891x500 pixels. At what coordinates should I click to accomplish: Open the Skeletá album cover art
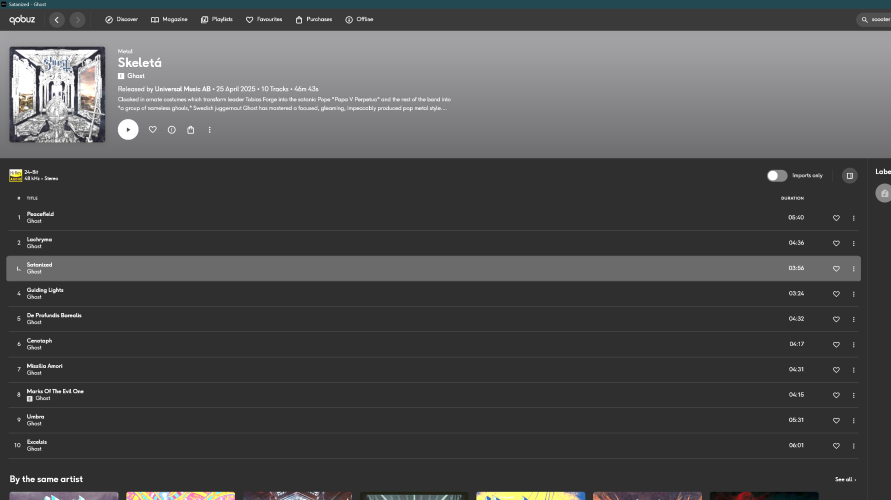[57, 94]
